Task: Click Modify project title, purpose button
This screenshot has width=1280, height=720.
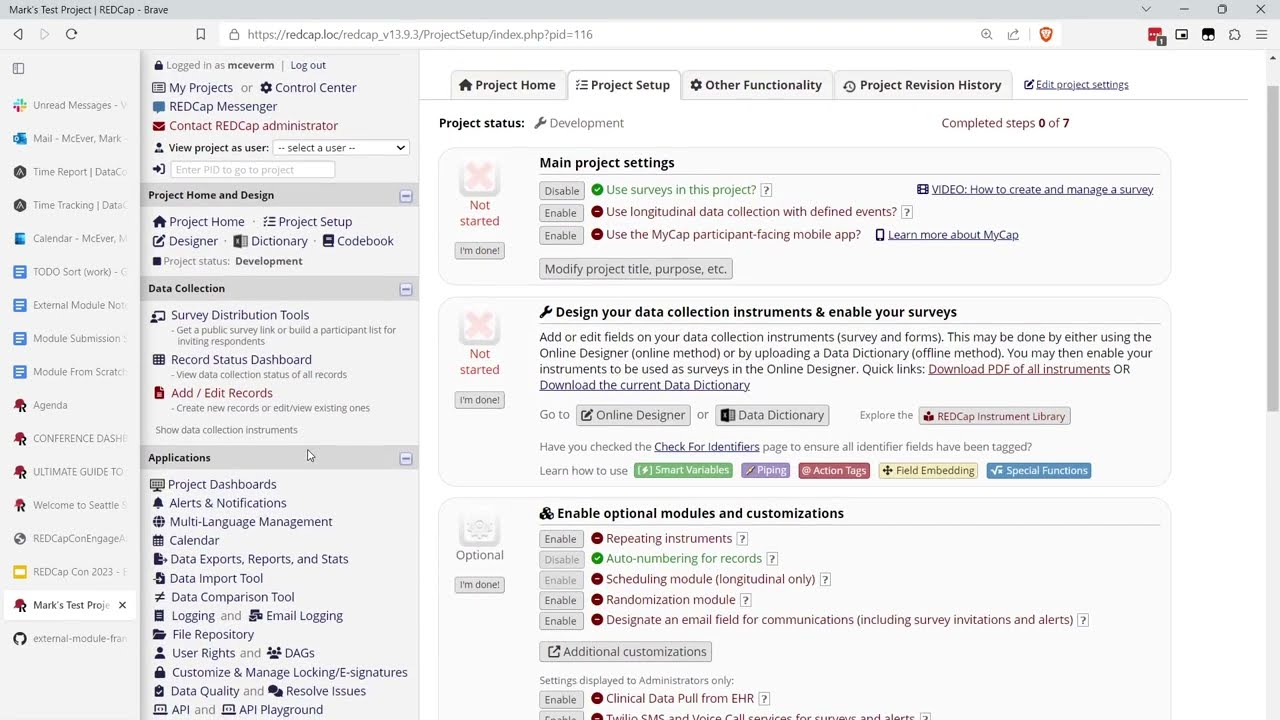Action: click(x=636, y=269)
